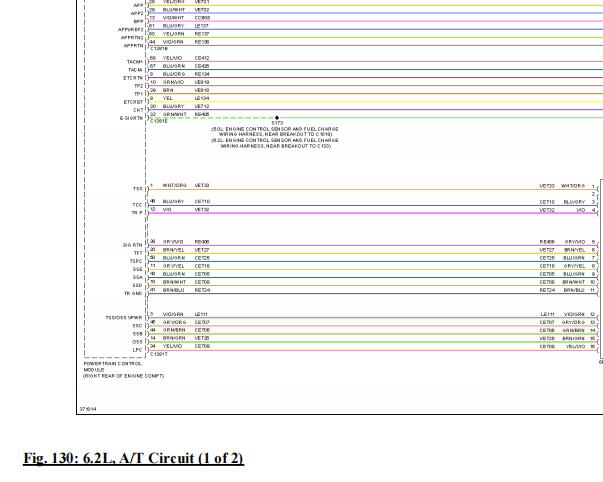Select VIO wire color at right connector pin 4
This screenshot has height=482, width=603.
coord(581,210)
